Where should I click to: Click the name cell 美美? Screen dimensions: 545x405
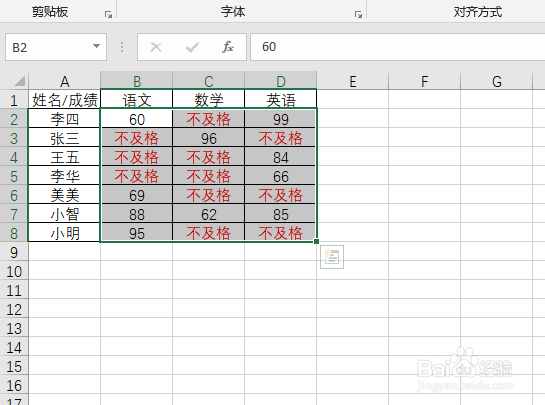pyautogui.click(x=65, y=195)
